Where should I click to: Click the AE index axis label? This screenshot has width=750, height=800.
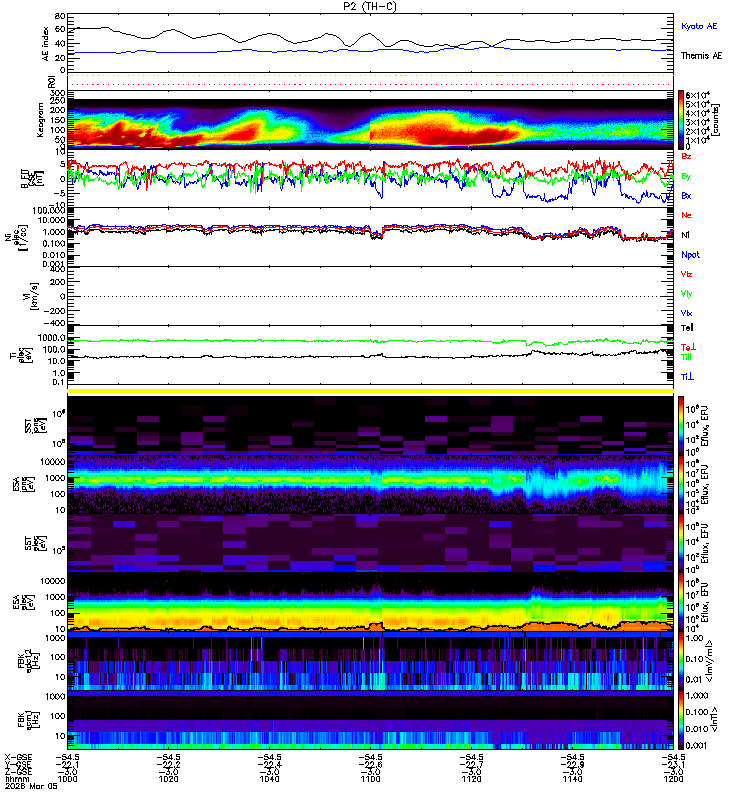tap(45, 44)
